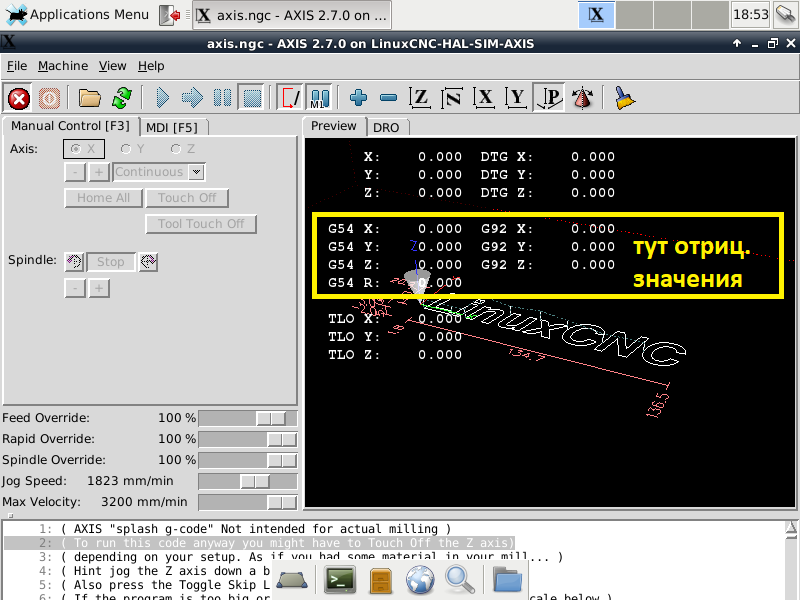Image resolution: width=800 pixels, height=600 pixels.
Task: Jog axis in the negative direction
Action: click(75, 172)
